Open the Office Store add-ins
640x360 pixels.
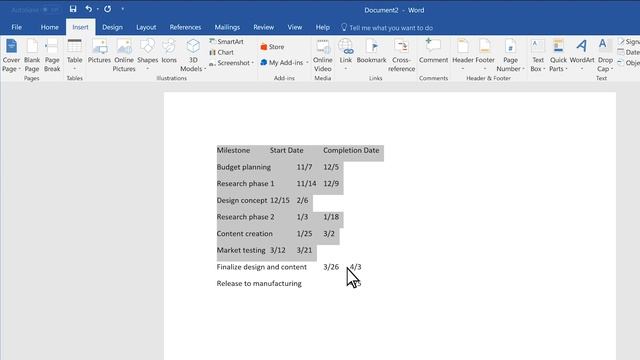click(272, 47)
